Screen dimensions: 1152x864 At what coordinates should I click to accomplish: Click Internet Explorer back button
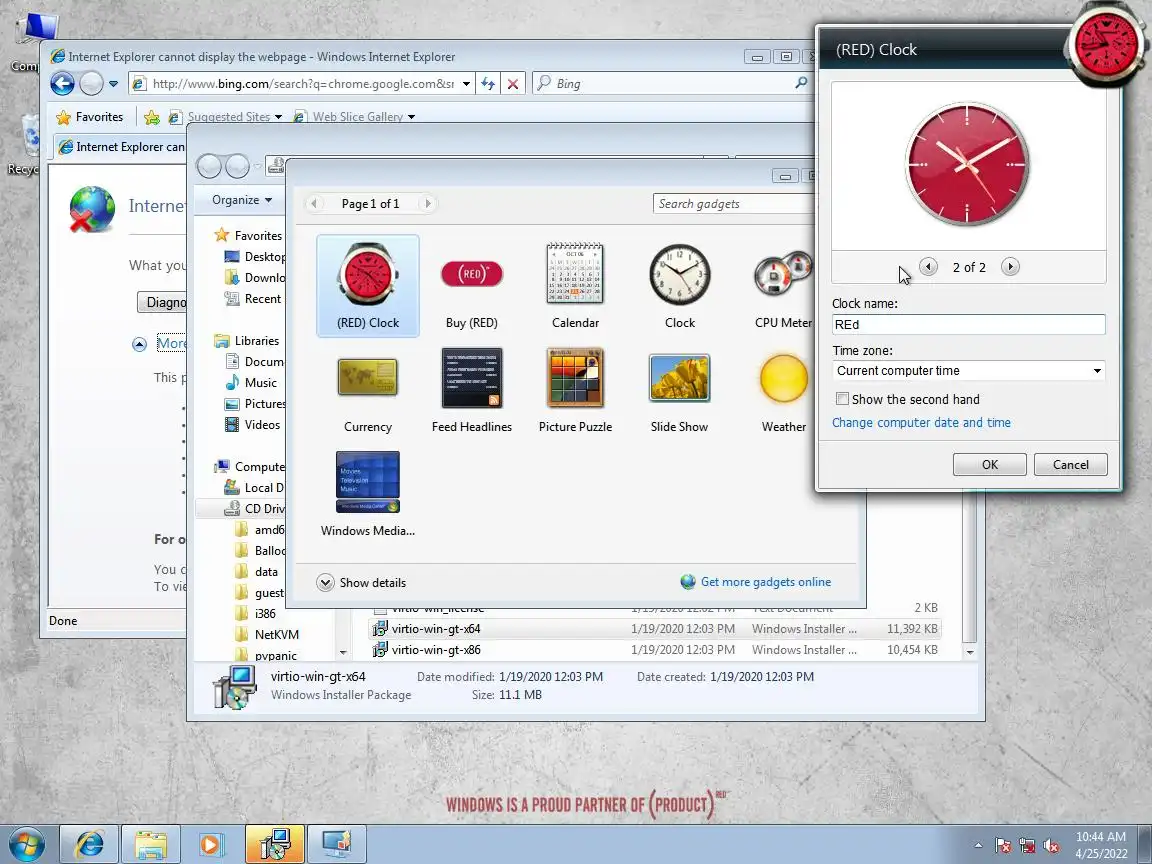tap(62, 84)
